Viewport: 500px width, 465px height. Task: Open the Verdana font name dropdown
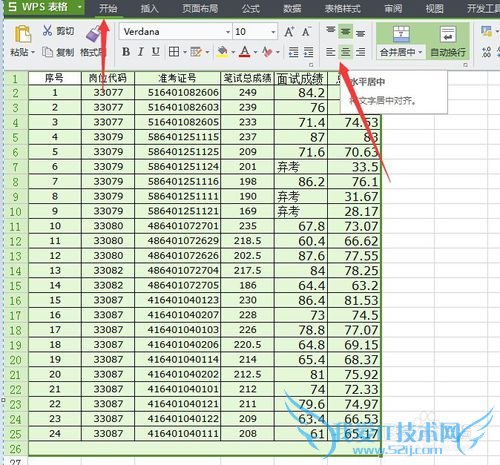[x=228, y=32]
